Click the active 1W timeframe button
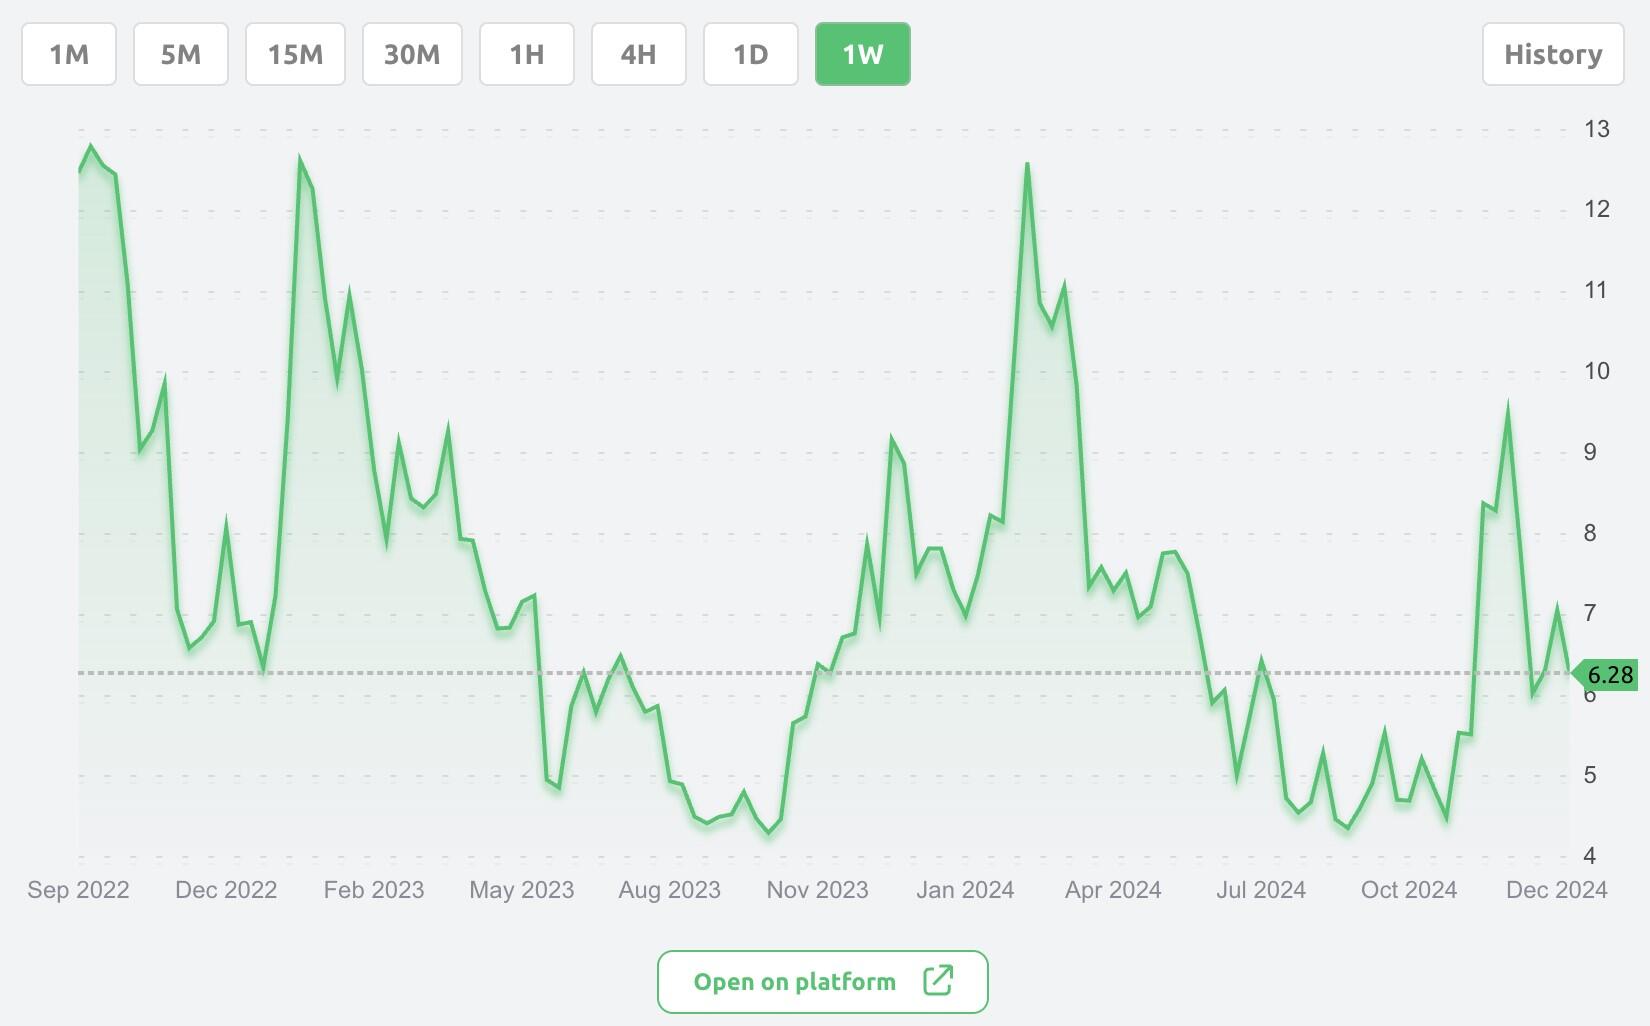Screen dimensions: 1650x1026 click(863, 54)
